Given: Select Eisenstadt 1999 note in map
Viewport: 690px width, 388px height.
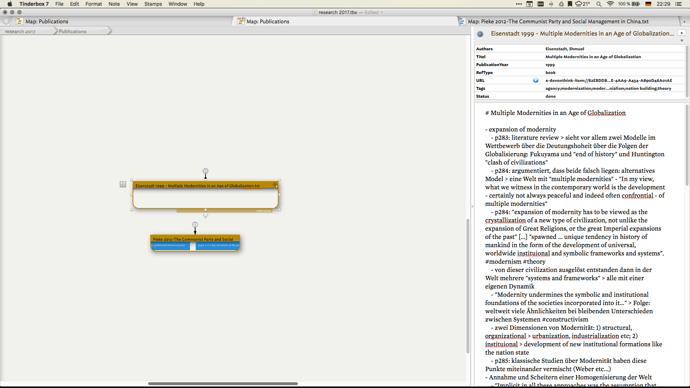Looking at the screenshot, I should pyautogui.click(x=206, y=195).
